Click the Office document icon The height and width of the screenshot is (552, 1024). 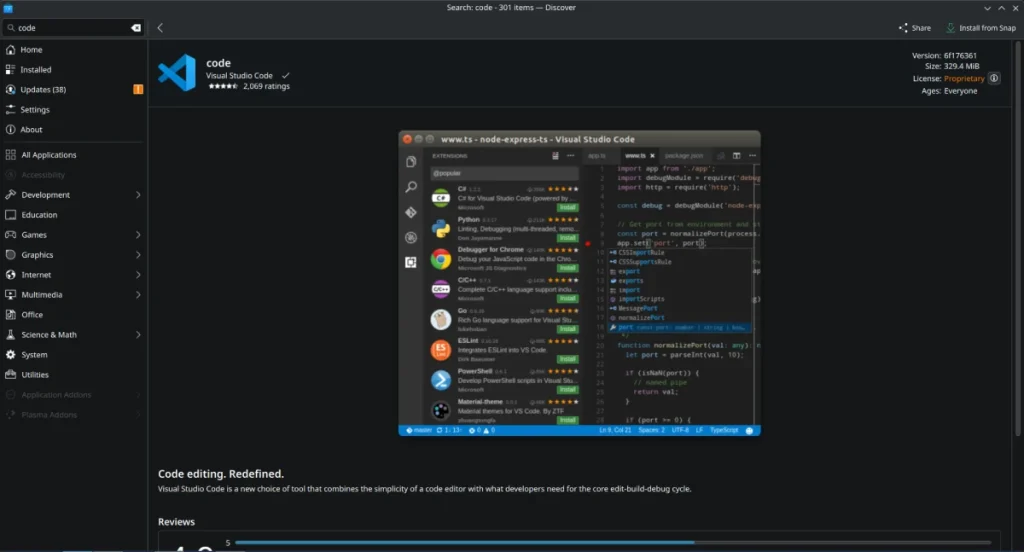[10, 315]
